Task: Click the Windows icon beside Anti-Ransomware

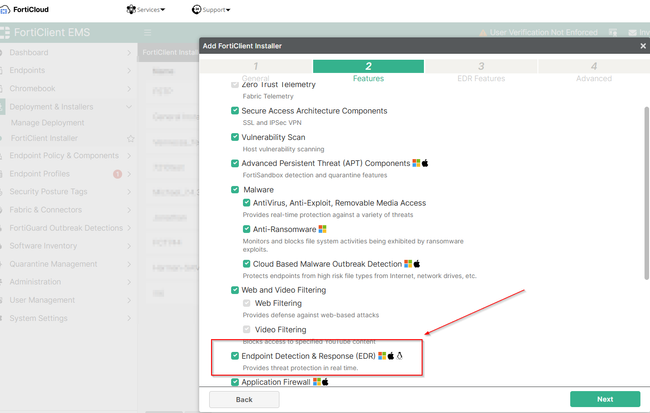Action: 322,229
